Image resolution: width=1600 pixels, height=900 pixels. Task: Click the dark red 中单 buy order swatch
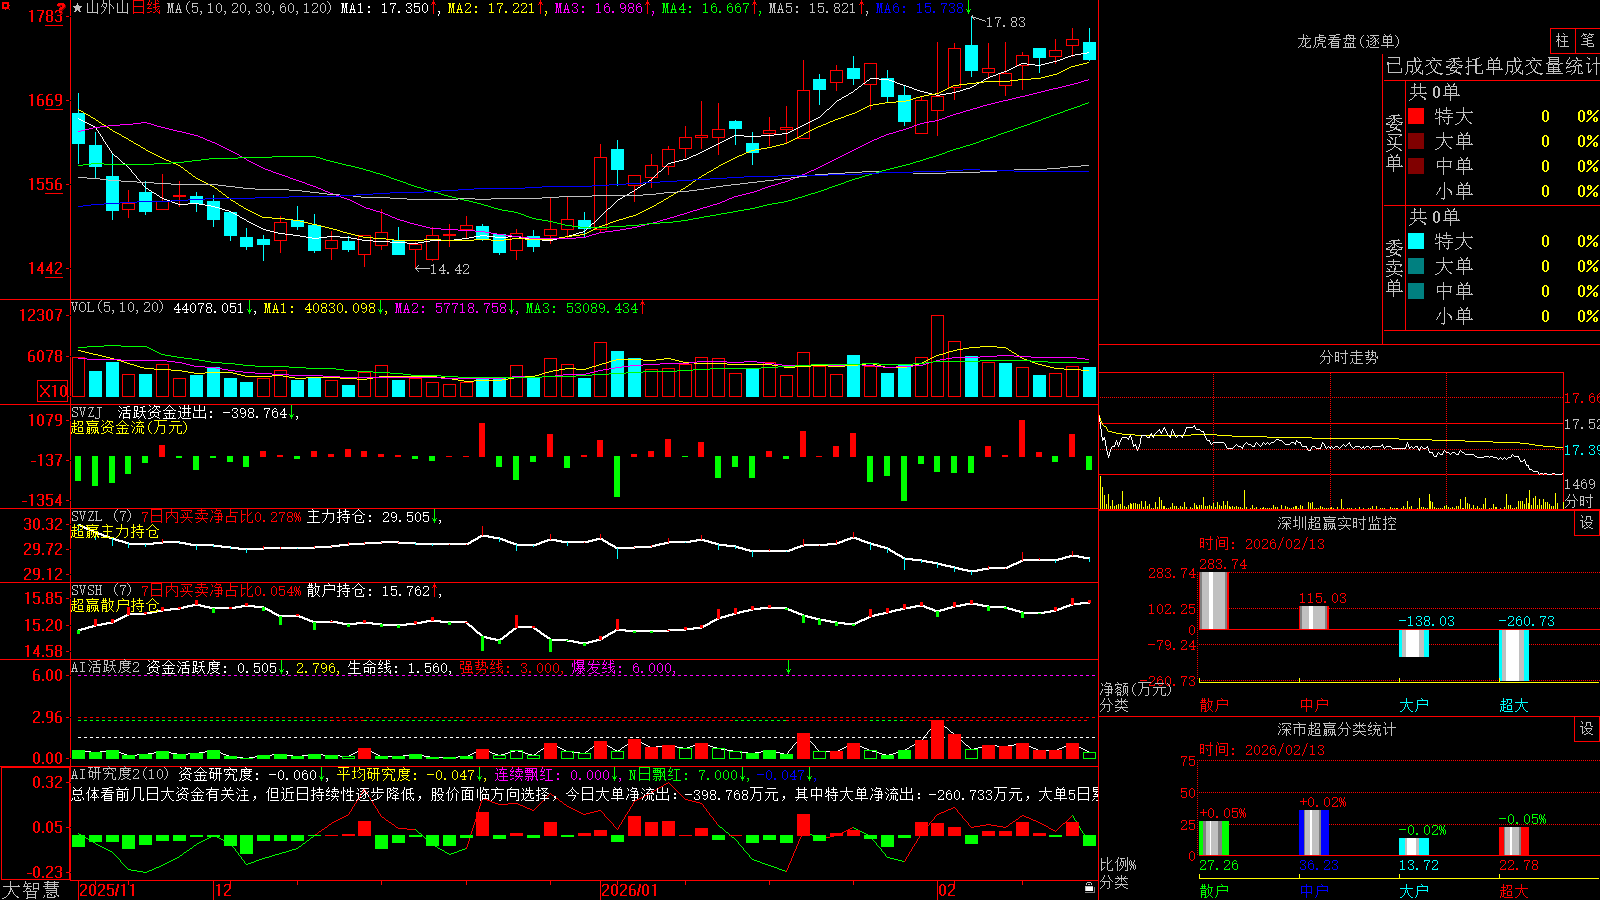click(x=1416, y=166)
